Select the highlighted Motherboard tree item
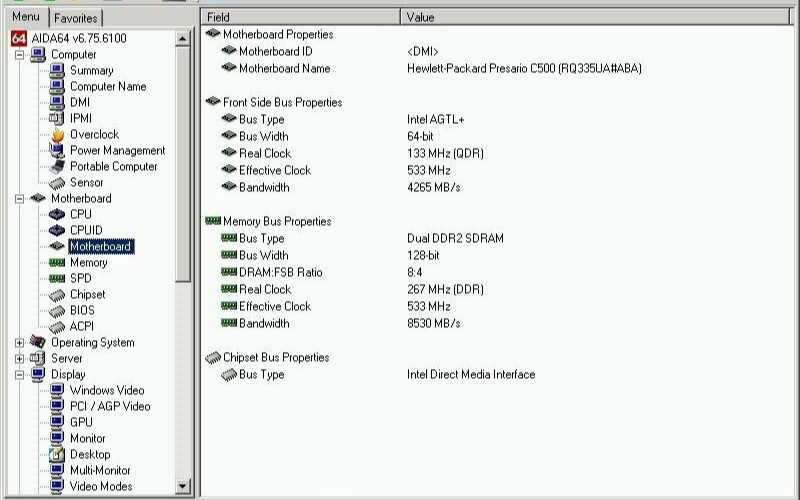This screenshot has width=800, height=500. click(x=101, y=246)
